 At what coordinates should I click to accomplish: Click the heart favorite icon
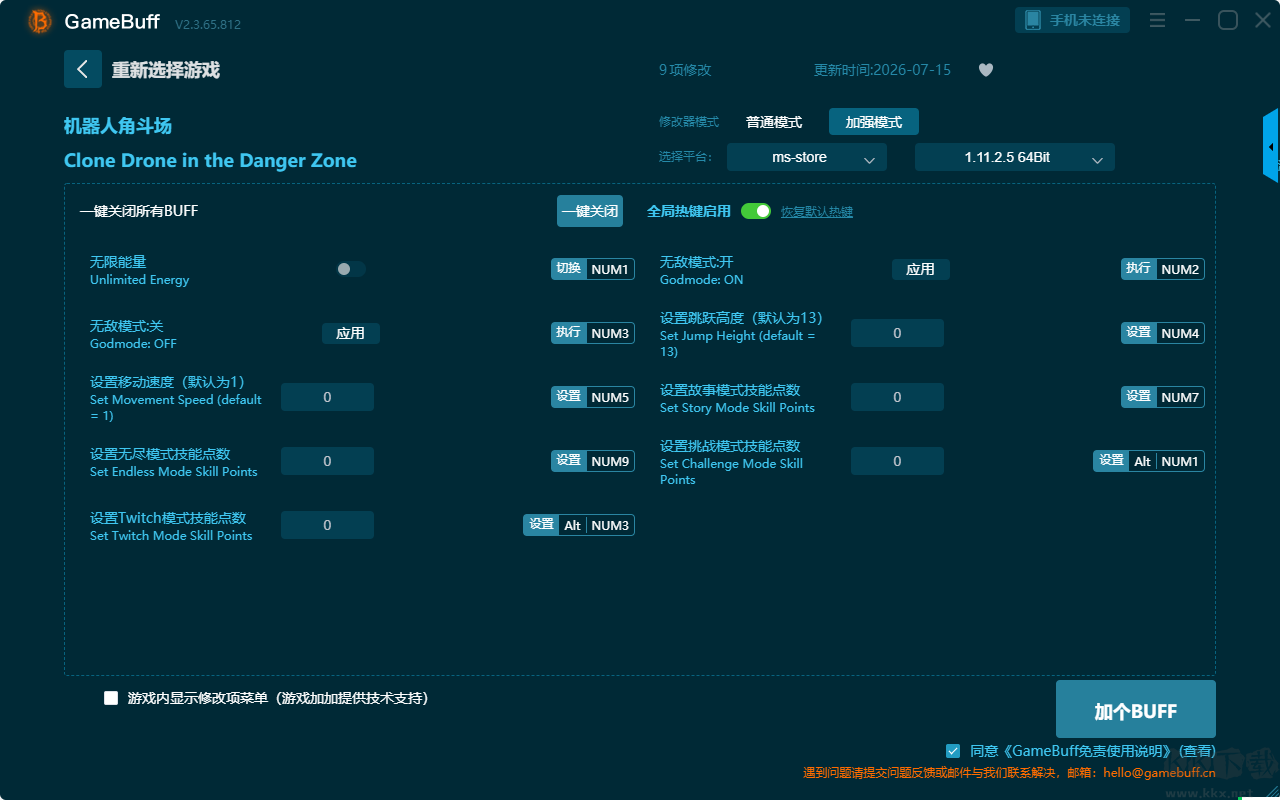[986, 70]
